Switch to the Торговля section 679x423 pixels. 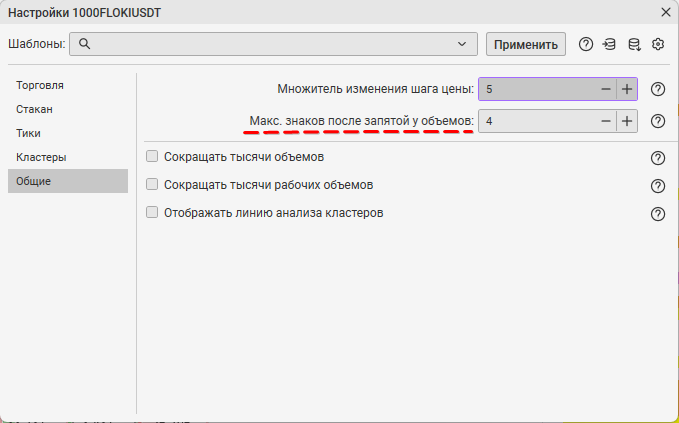pyautogui.click(x=41, y=85)
